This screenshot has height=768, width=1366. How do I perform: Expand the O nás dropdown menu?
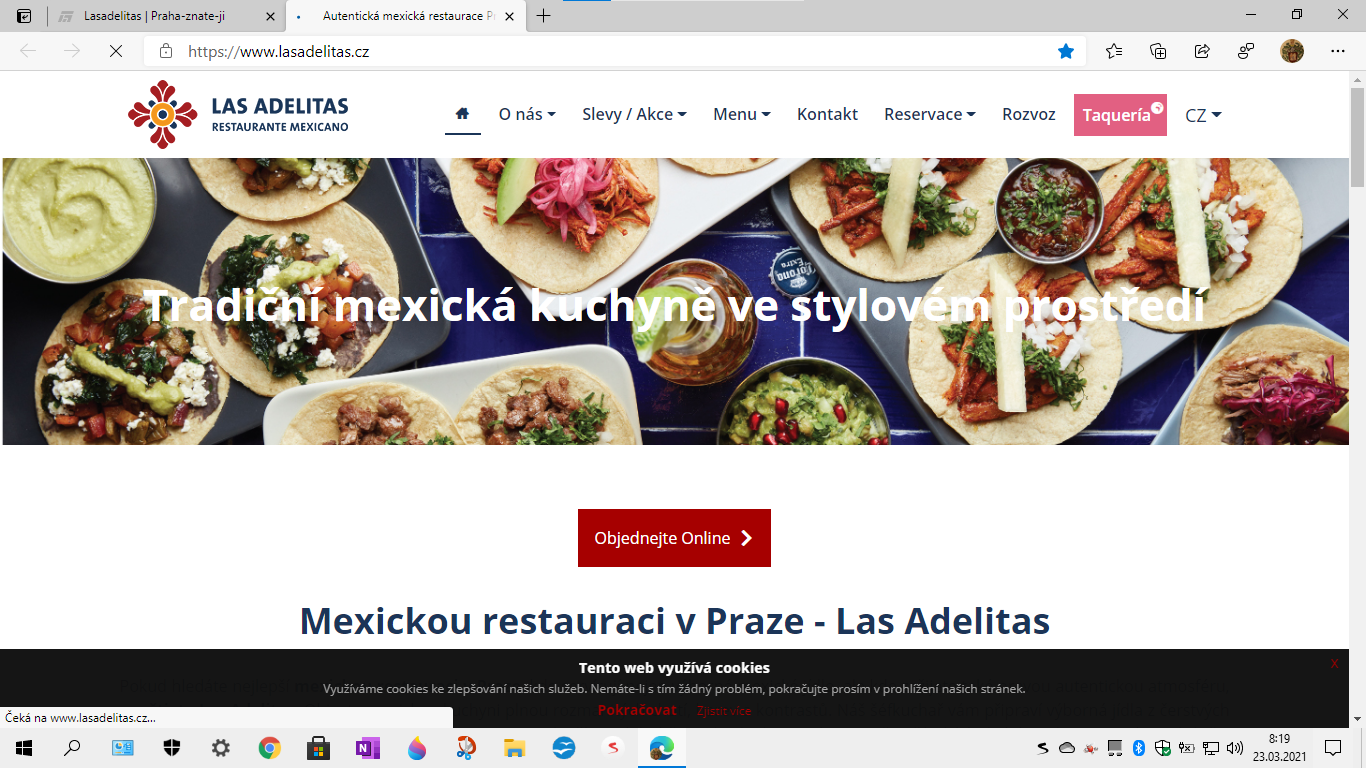[527, 114]
